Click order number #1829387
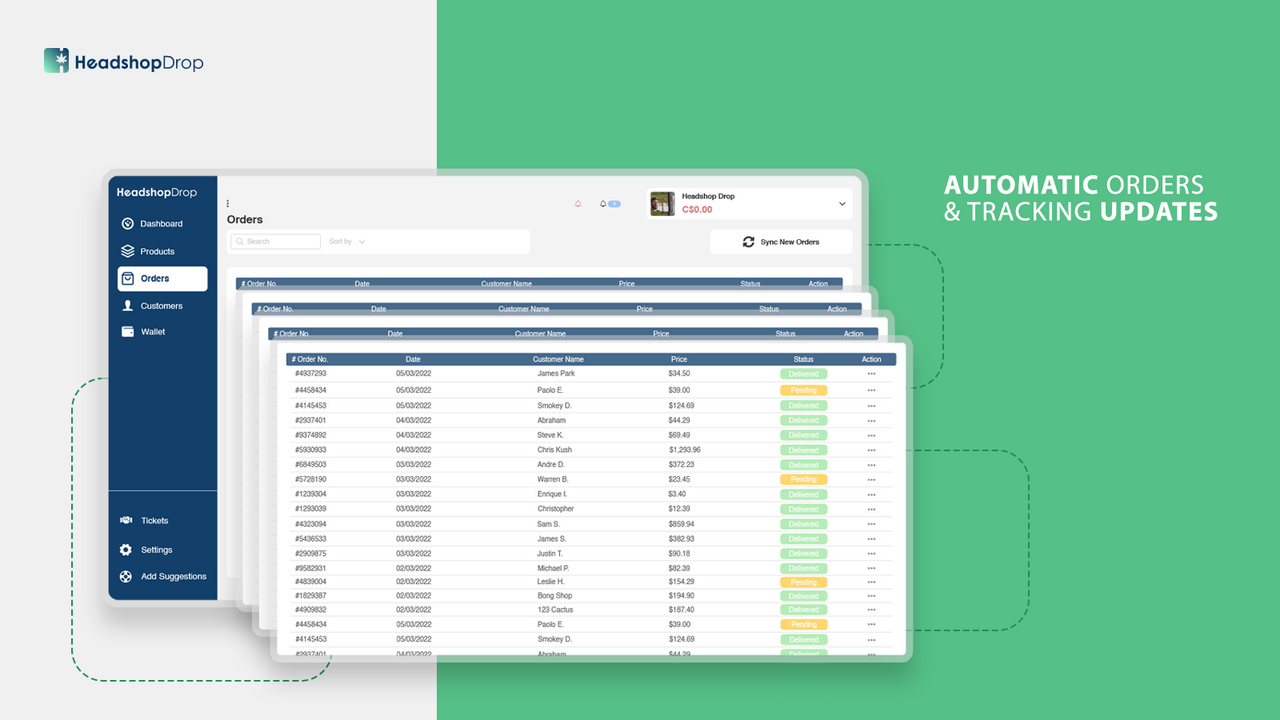 [x=310, y=596]
